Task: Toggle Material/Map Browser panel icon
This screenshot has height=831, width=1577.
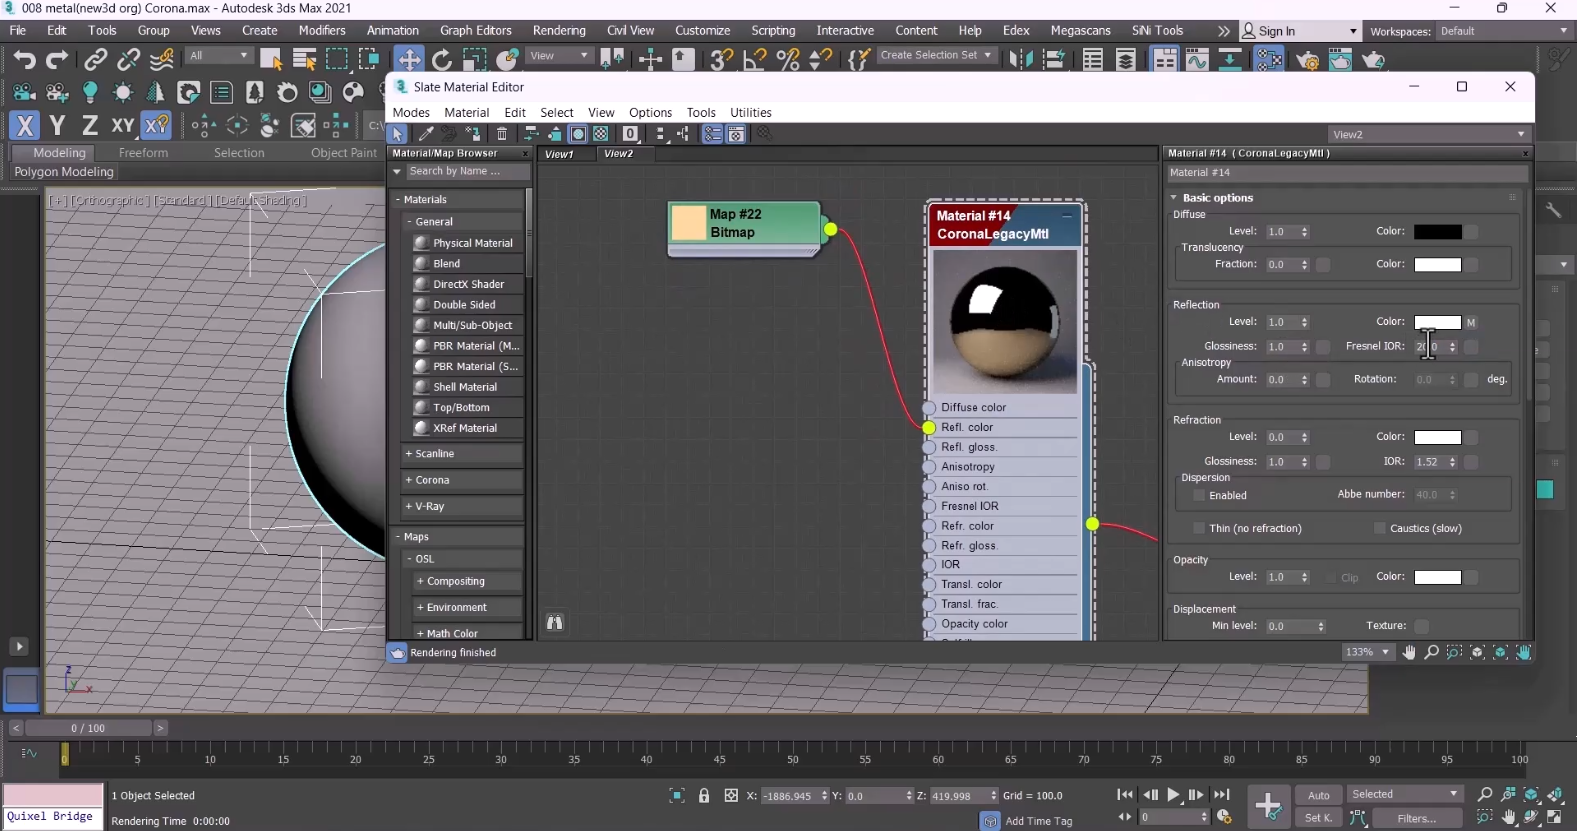Action: 712,134
